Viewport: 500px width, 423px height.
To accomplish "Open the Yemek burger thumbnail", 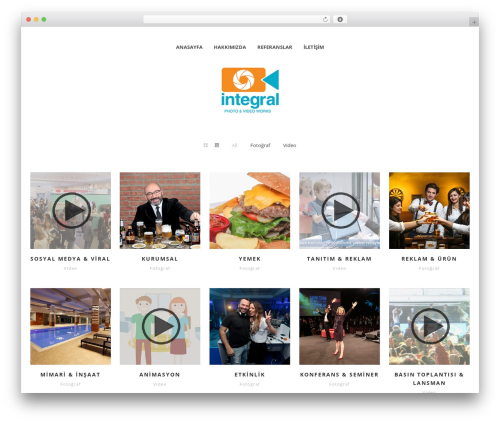I will [250, 210].
